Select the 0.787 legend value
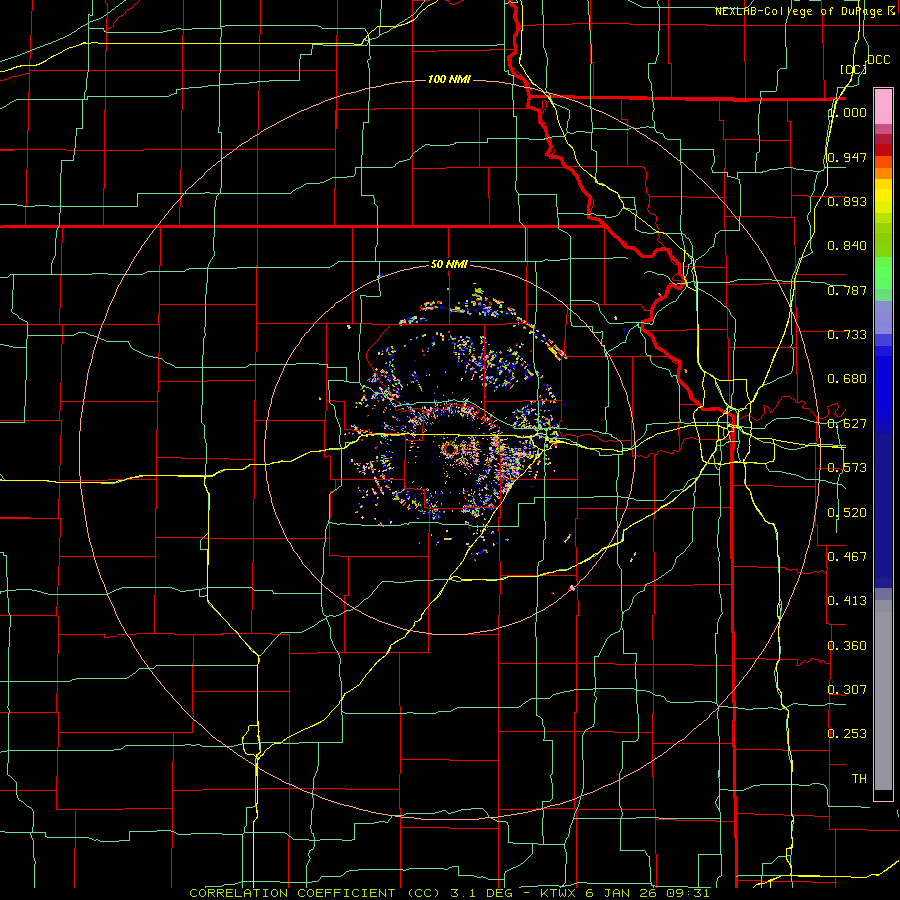The height and width of the screenshot is (900, 900). pos(847,290)
